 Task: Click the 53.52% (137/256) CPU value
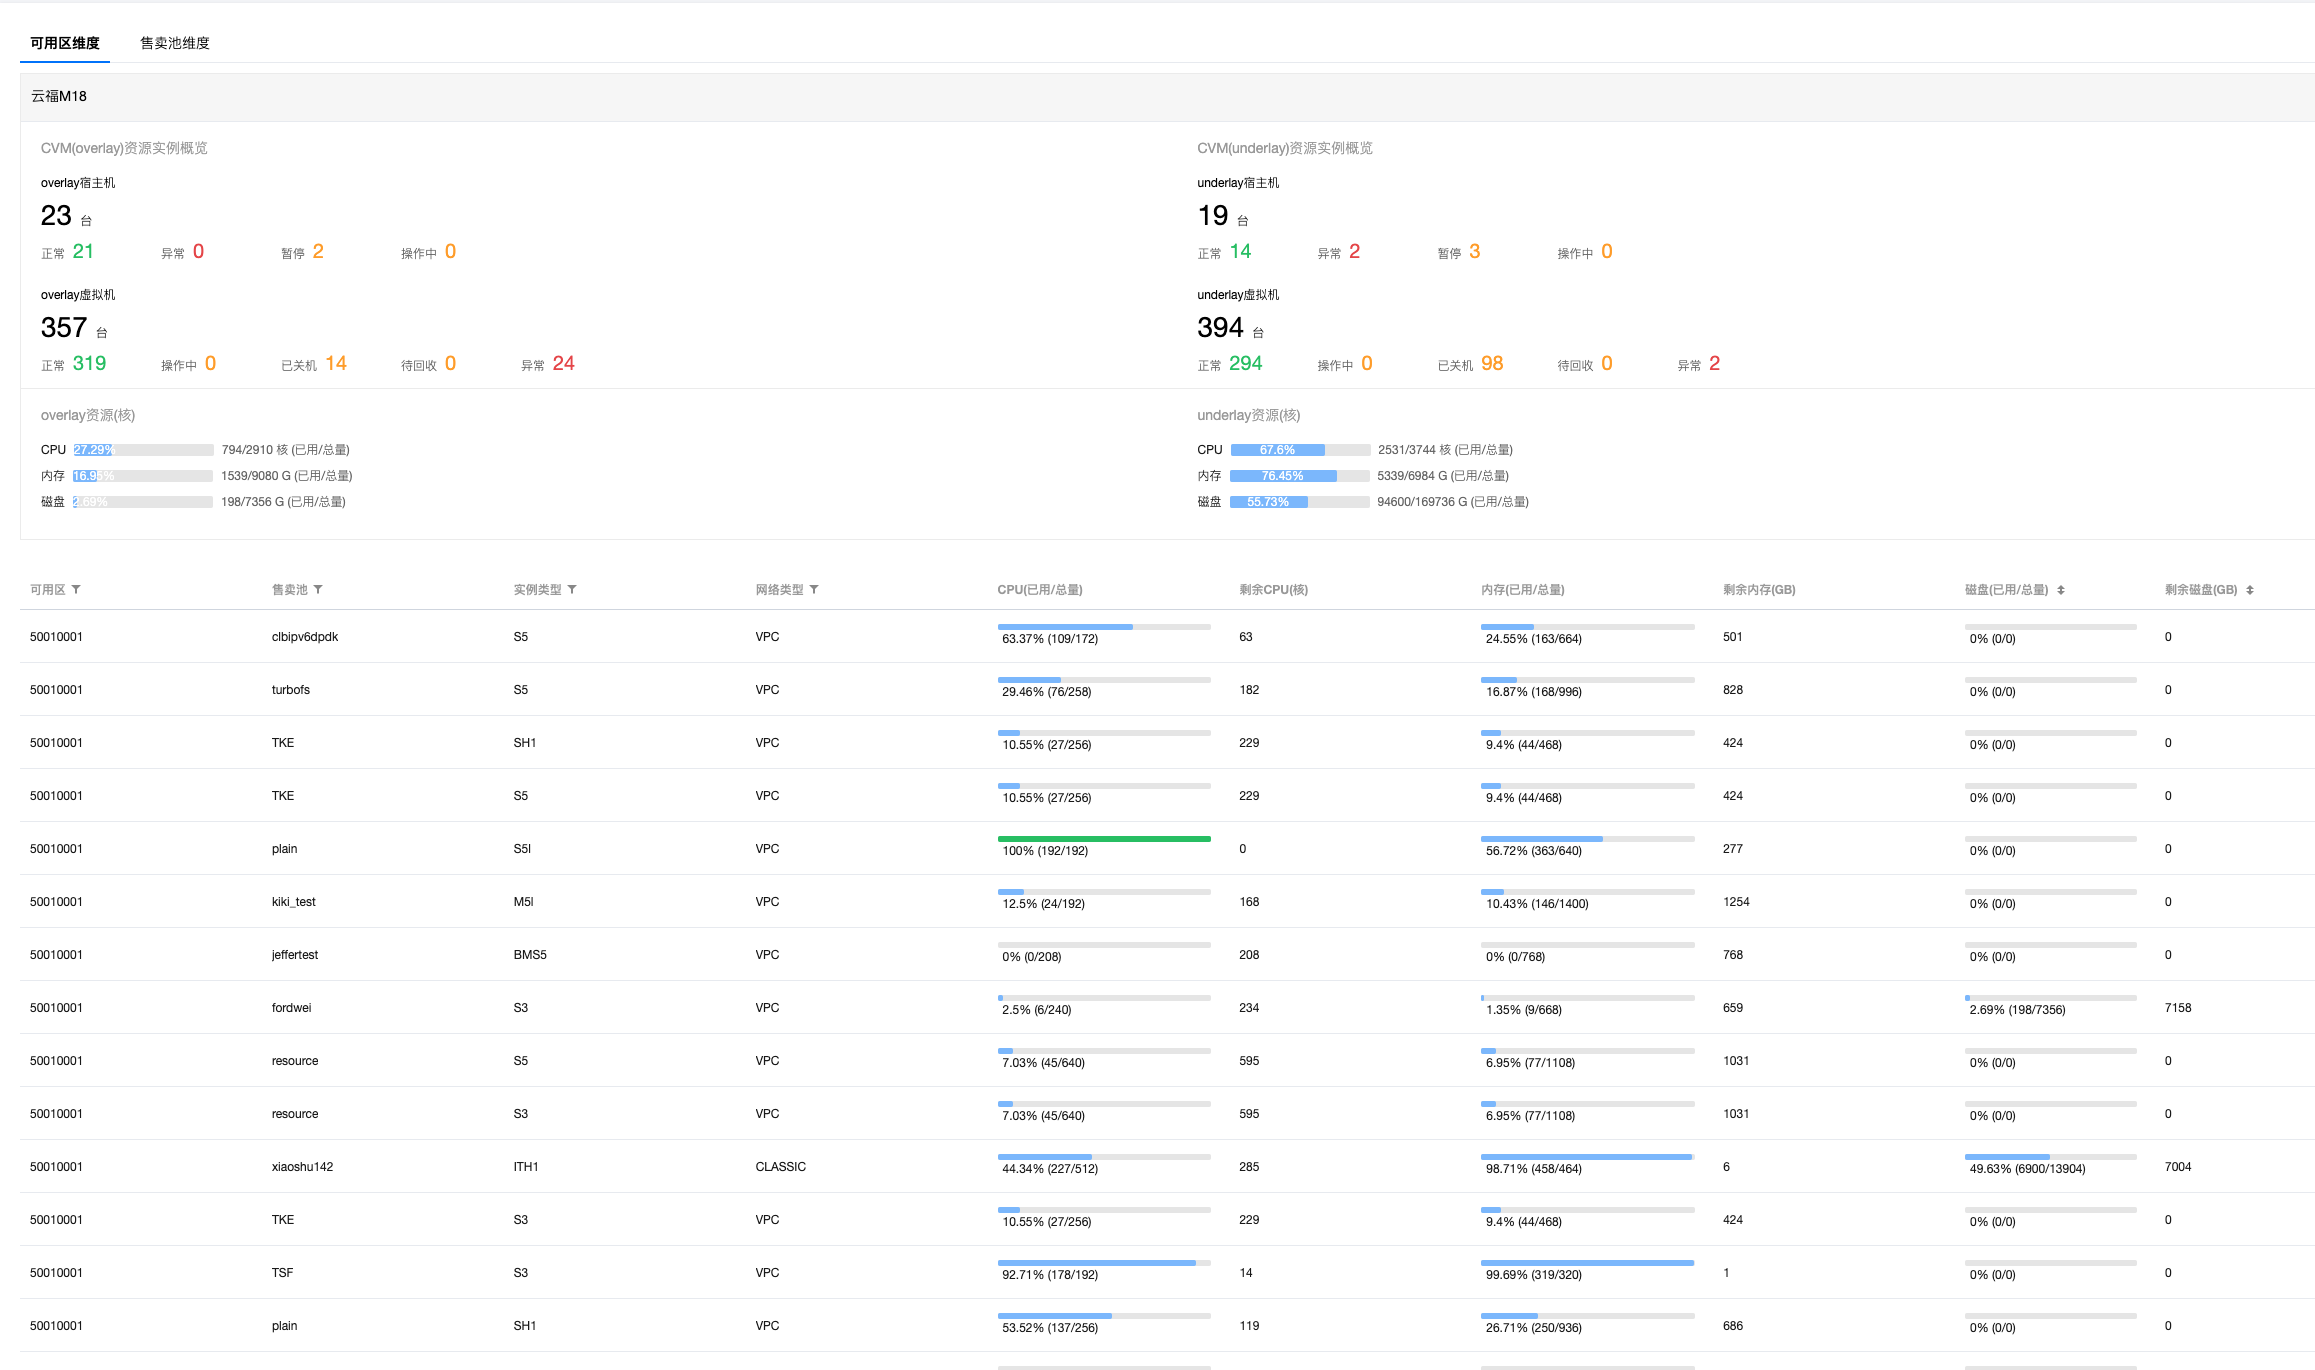coord(1050,1328)
